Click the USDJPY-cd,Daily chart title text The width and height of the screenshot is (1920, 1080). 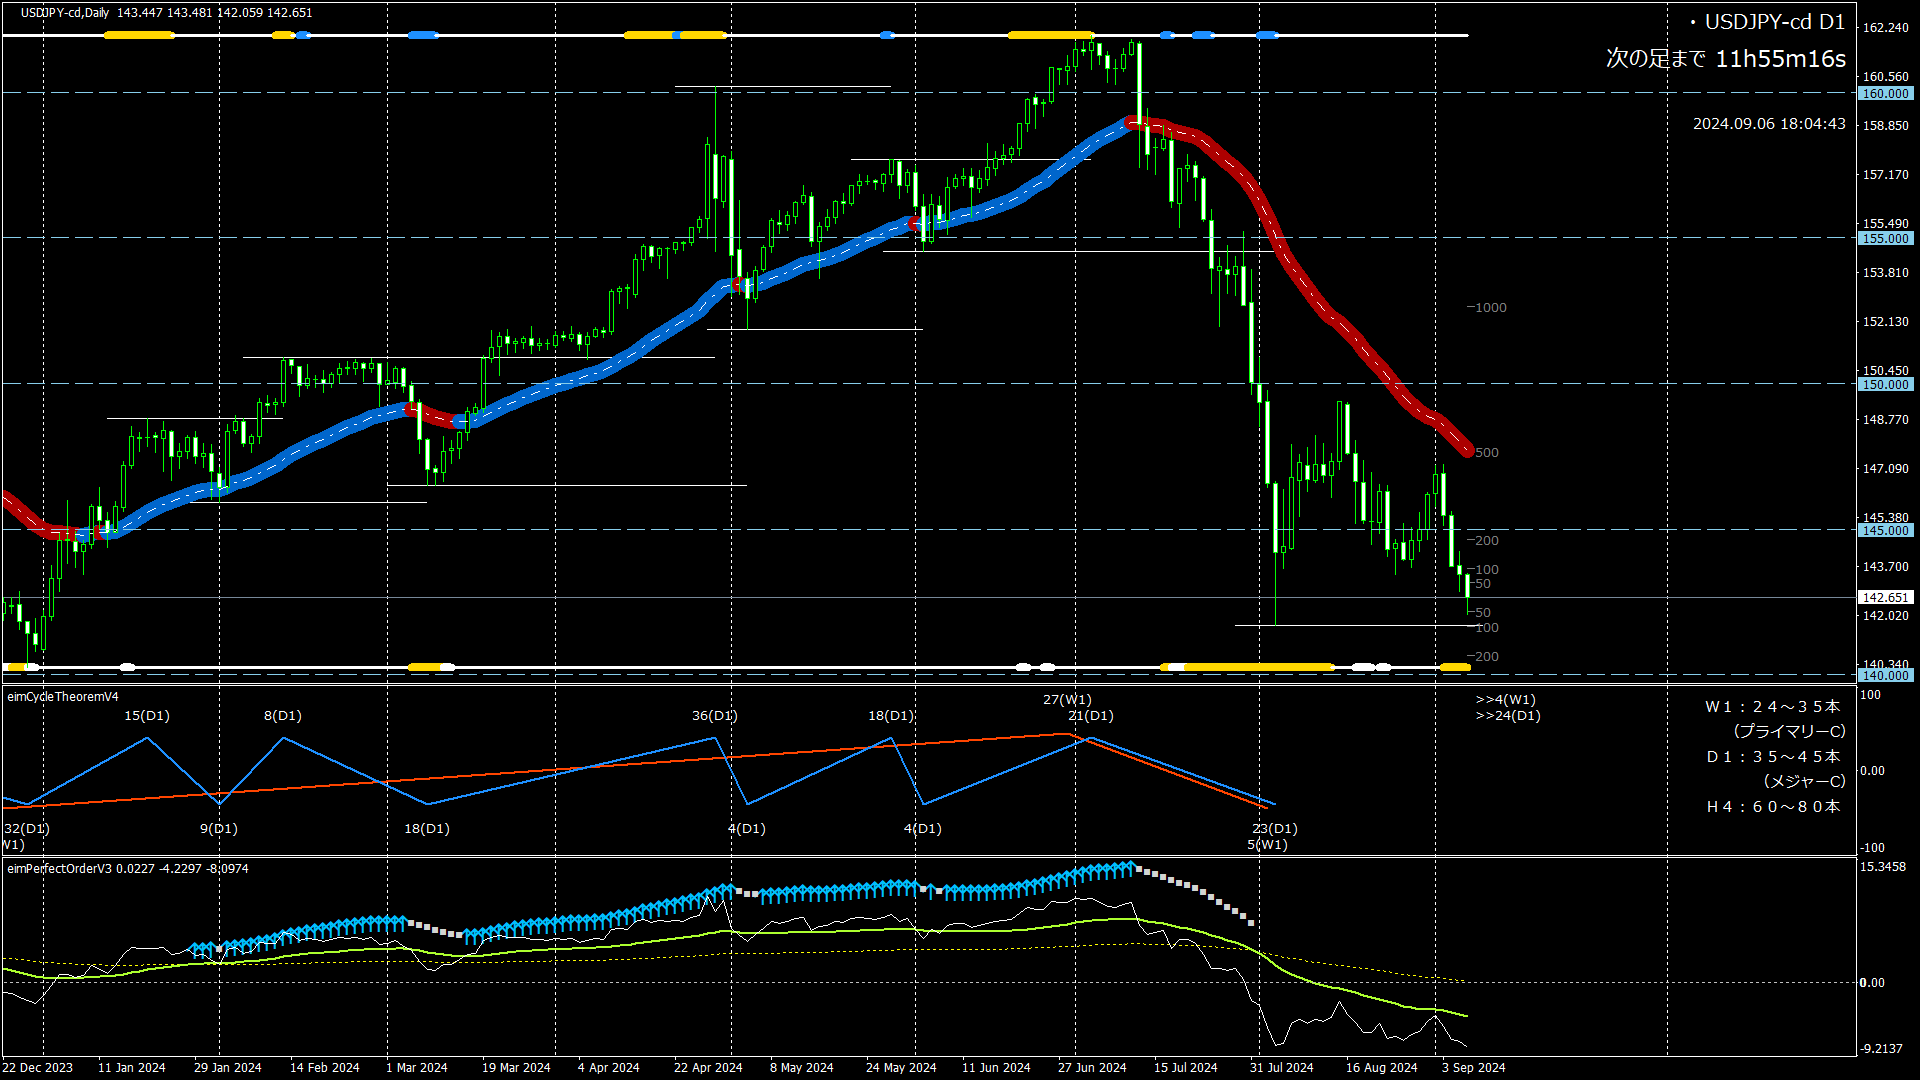point(66,13)
